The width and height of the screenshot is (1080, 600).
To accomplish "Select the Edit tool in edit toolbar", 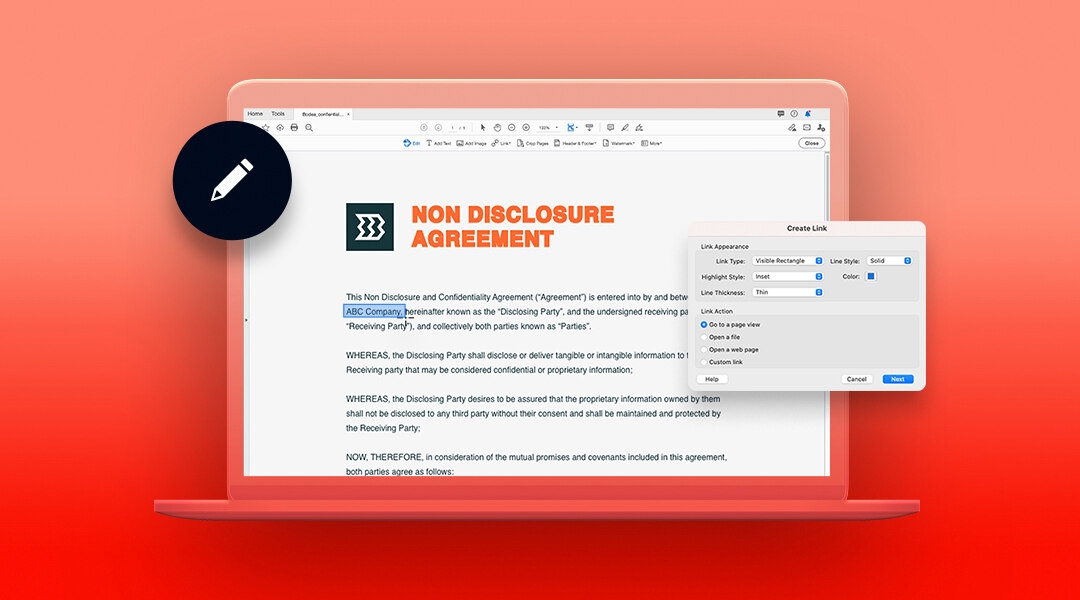I will (412, 143).
